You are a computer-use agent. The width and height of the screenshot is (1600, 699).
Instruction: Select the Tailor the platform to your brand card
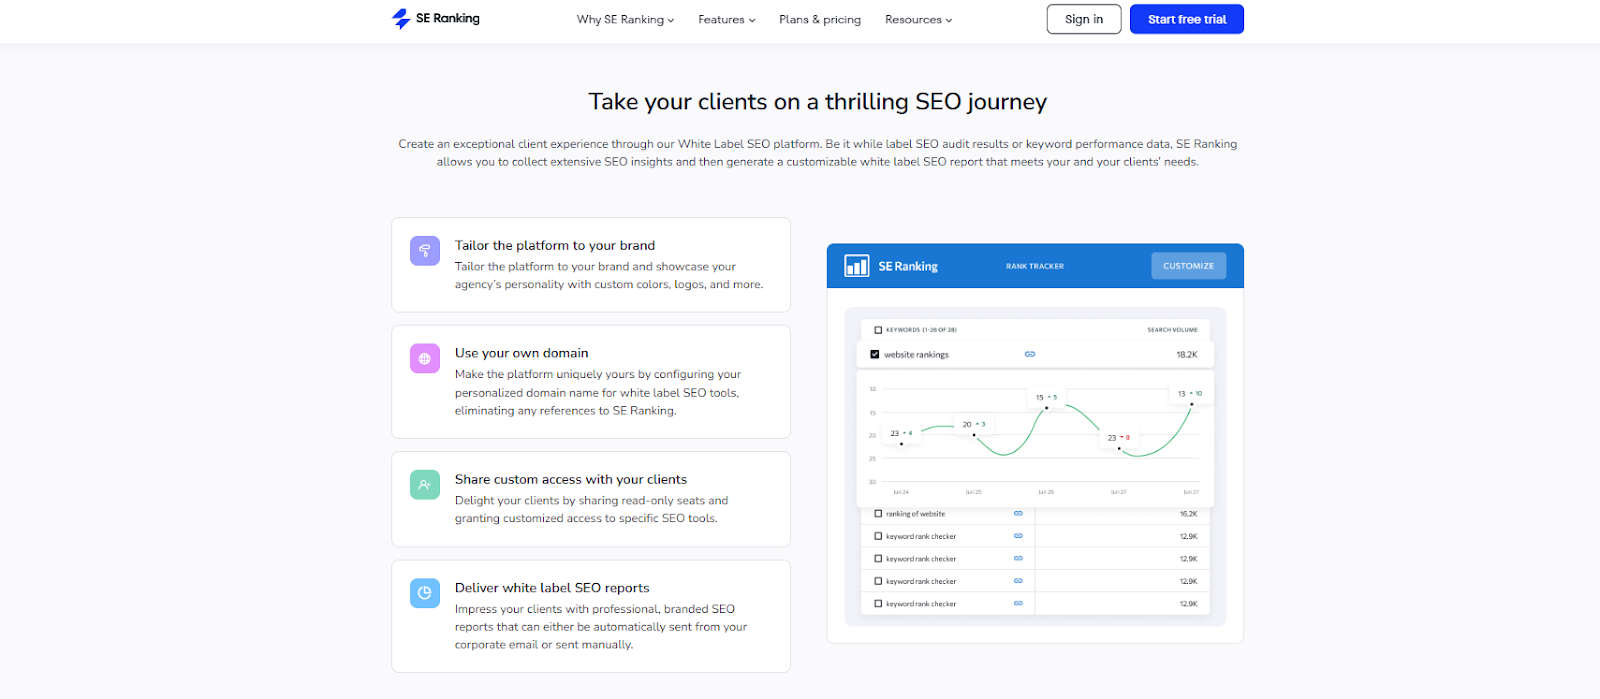[x=591, y=265]
